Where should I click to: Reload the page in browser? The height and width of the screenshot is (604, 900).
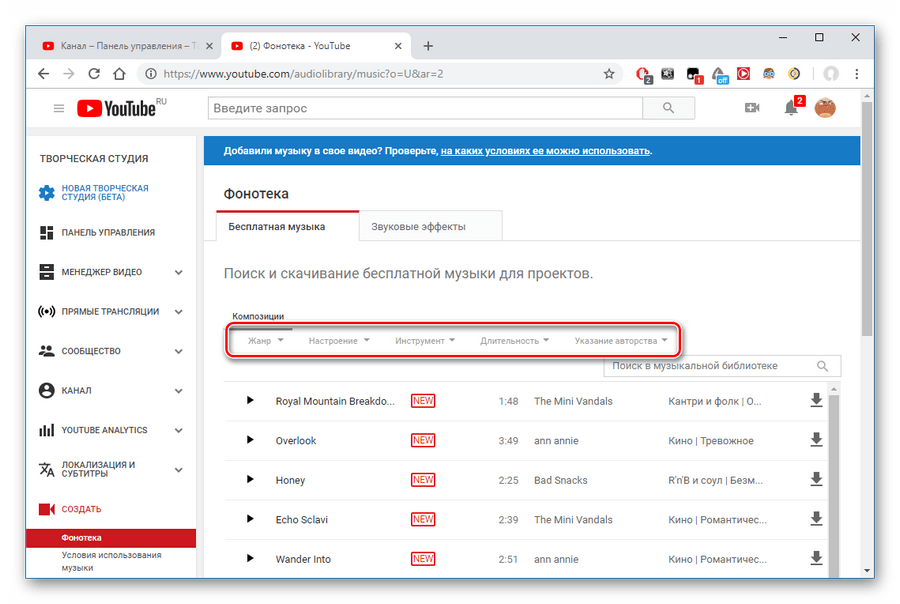[x=94, y=74]
